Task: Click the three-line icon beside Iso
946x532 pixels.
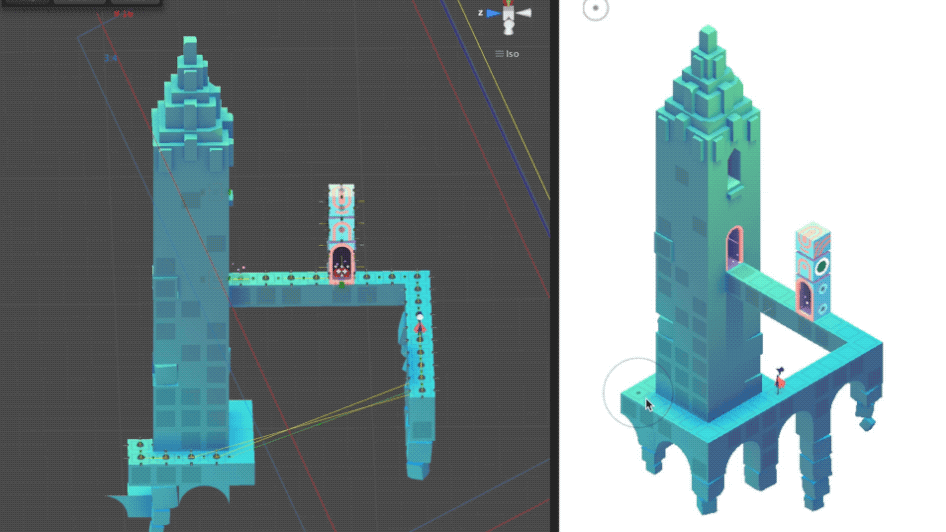Action: pyautogui.click(x=499, y=54)
